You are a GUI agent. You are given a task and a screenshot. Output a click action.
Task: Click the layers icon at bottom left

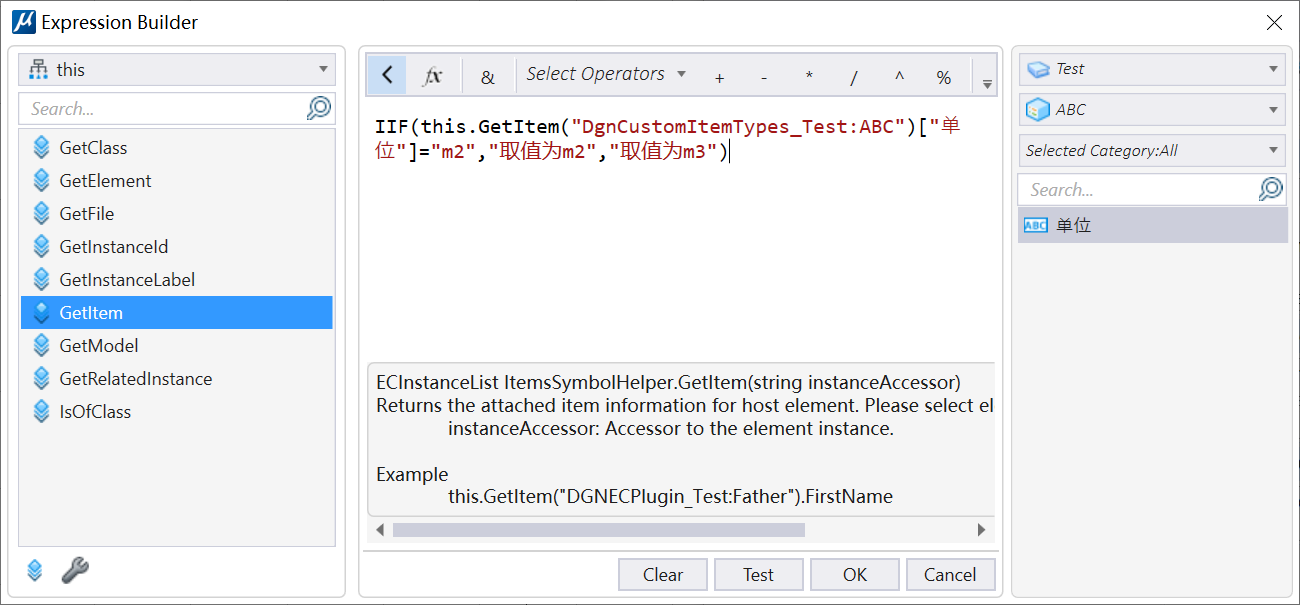coord(35,570)
